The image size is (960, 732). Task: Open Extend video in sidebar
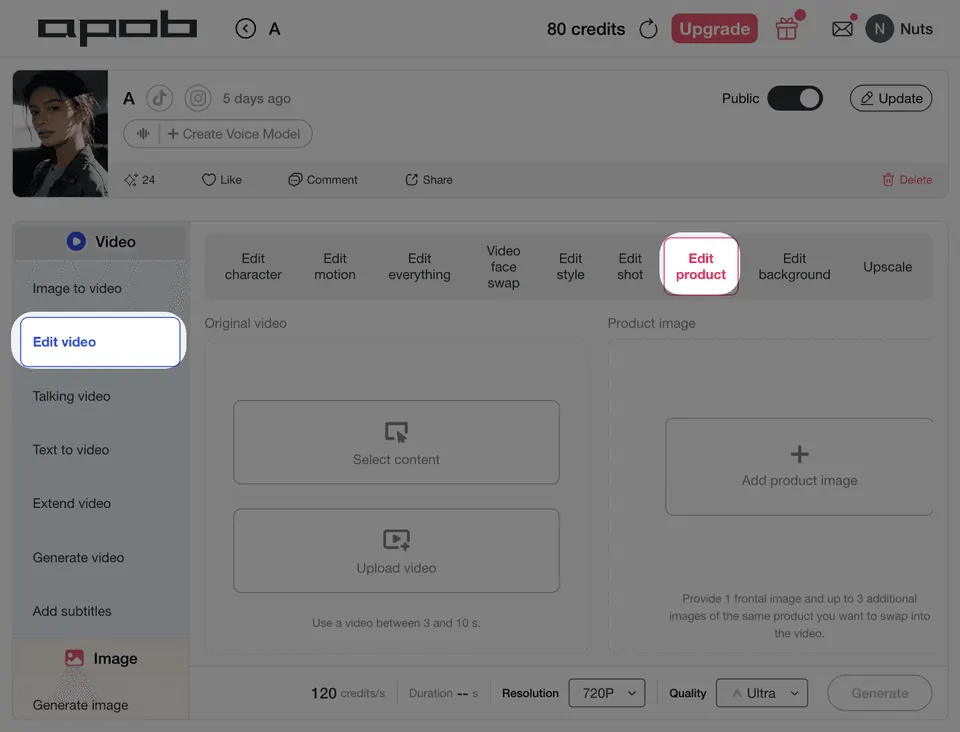click(72, 503)
